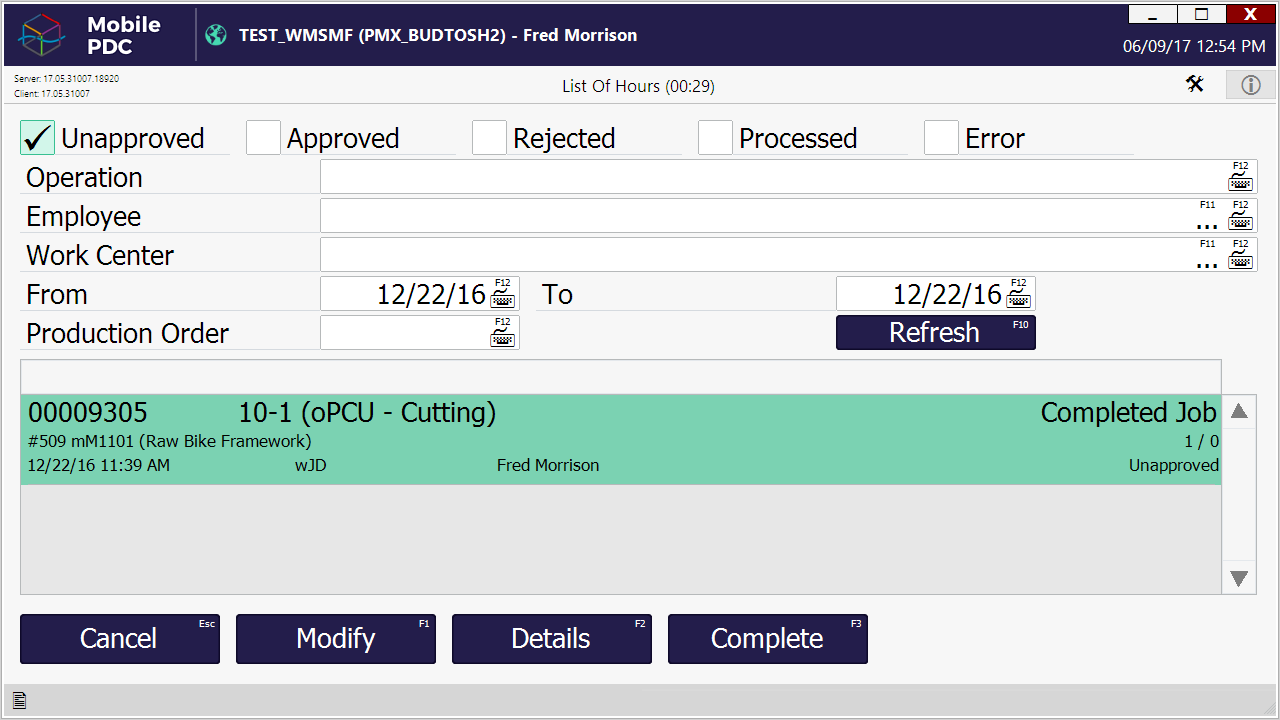Image resolution: width=1280 pixels, height=720 pixels.
Task: Tick the Rejected checkbox
Action: (489, 138)
